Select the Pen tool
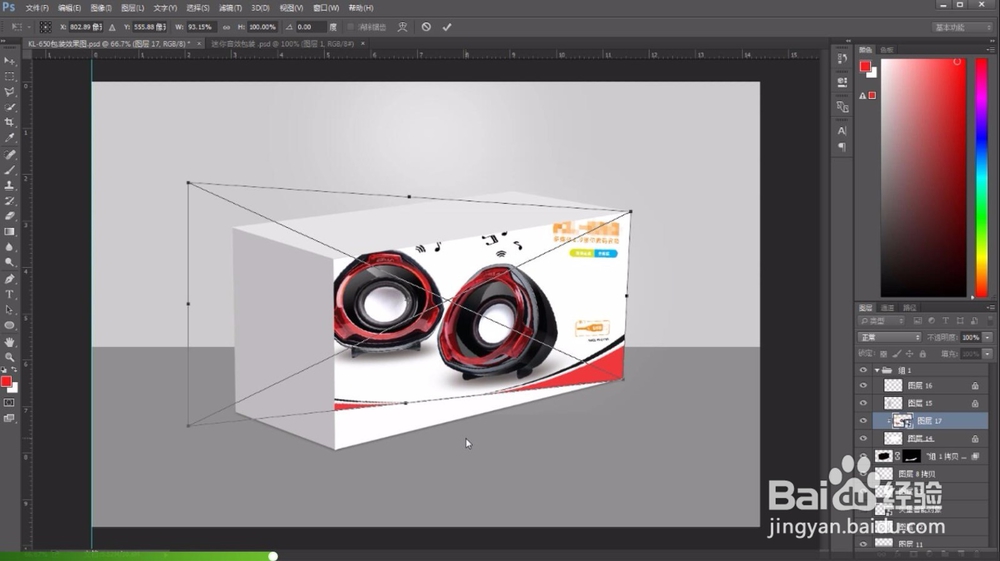Screen dimensions: 1000x561 point(9,279)
